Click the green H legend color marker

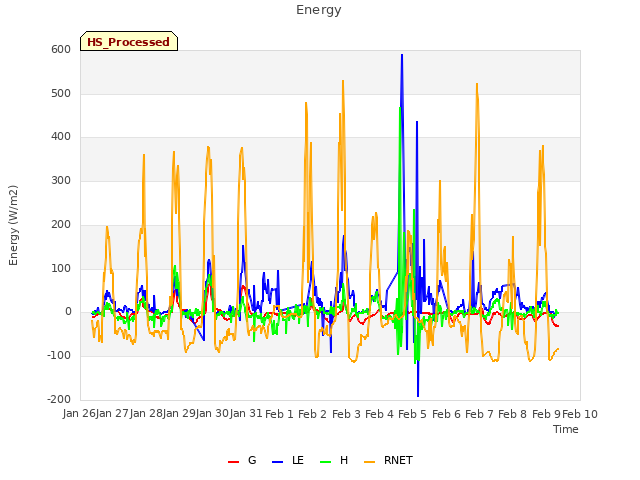(x=325, y=462)
